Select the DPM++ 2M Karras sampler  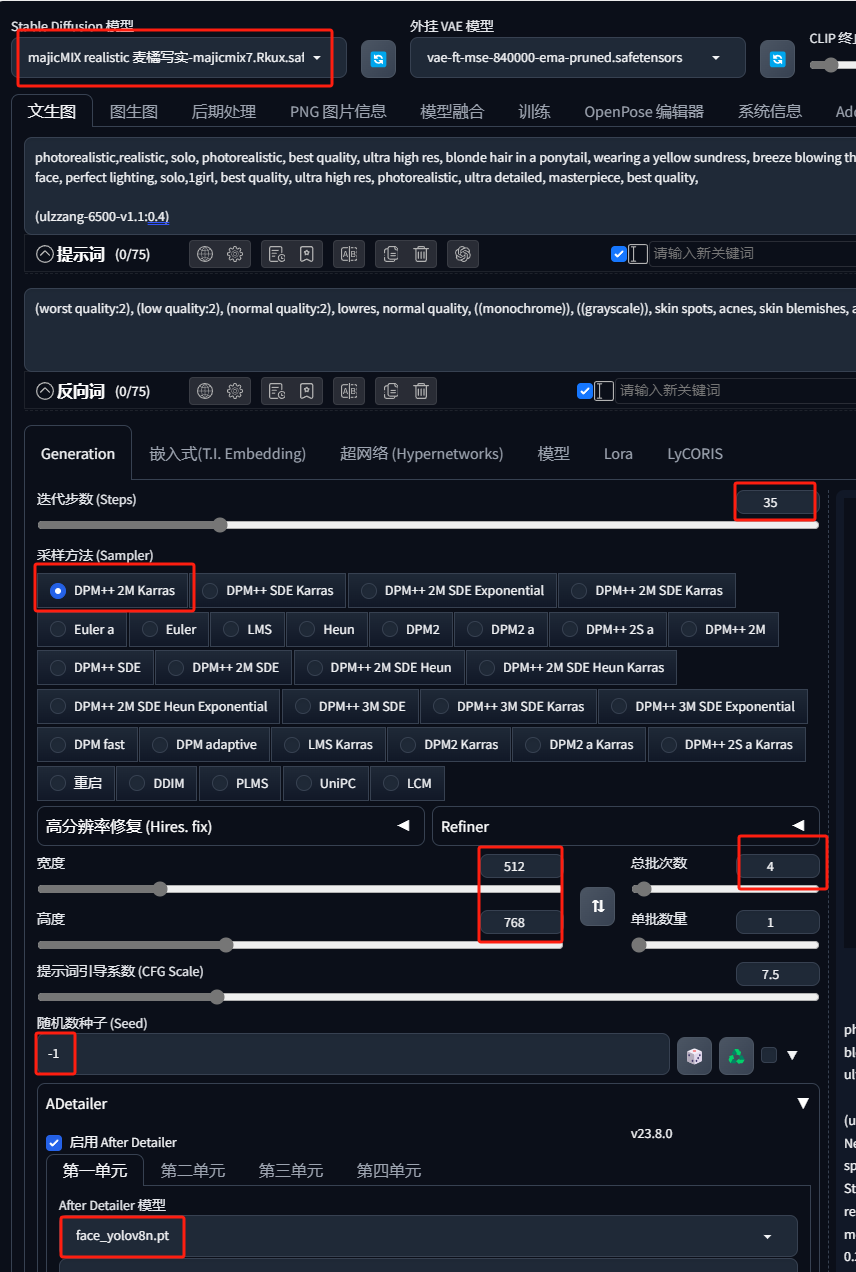tap(113, 590)
